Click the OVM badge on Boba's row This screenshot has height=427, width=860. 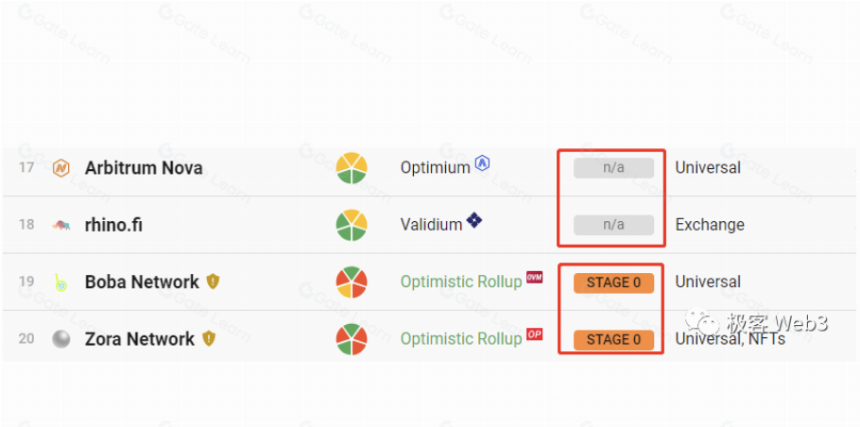[x=534, y=277]
